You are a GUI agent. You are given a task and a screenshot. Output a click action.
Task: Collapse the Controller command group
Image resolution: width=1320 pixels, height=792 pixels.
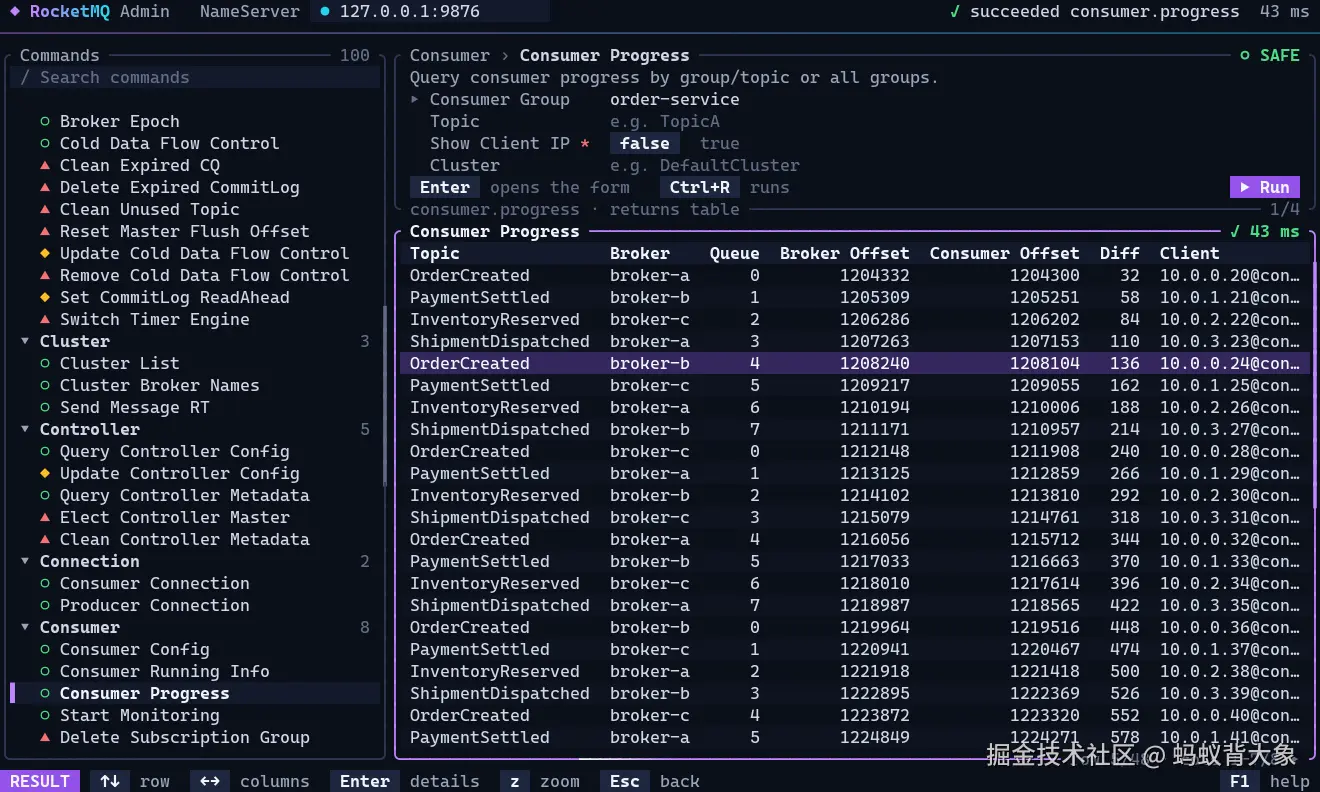[x=25, y=430]
